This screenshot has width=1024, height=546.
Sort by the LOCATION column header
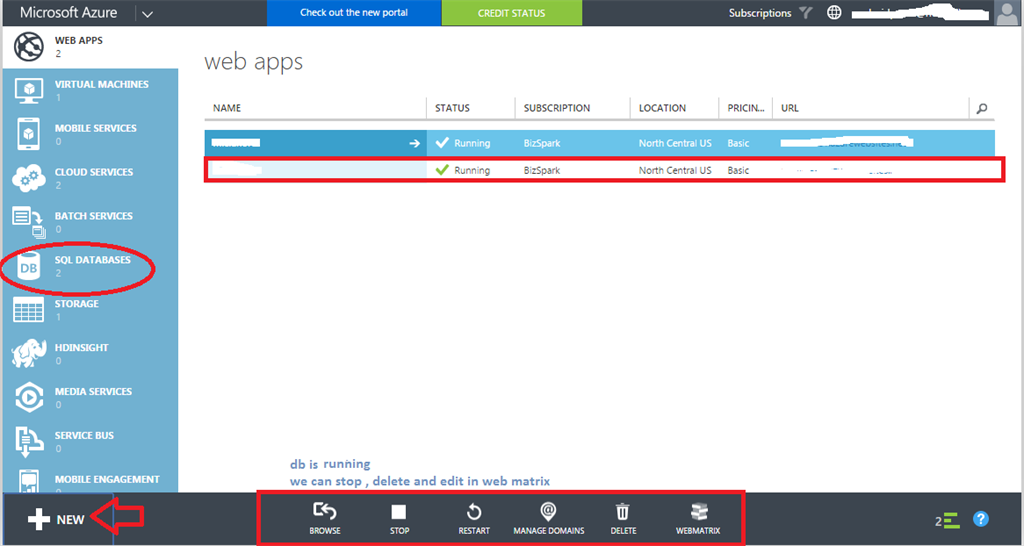point(662,108)
